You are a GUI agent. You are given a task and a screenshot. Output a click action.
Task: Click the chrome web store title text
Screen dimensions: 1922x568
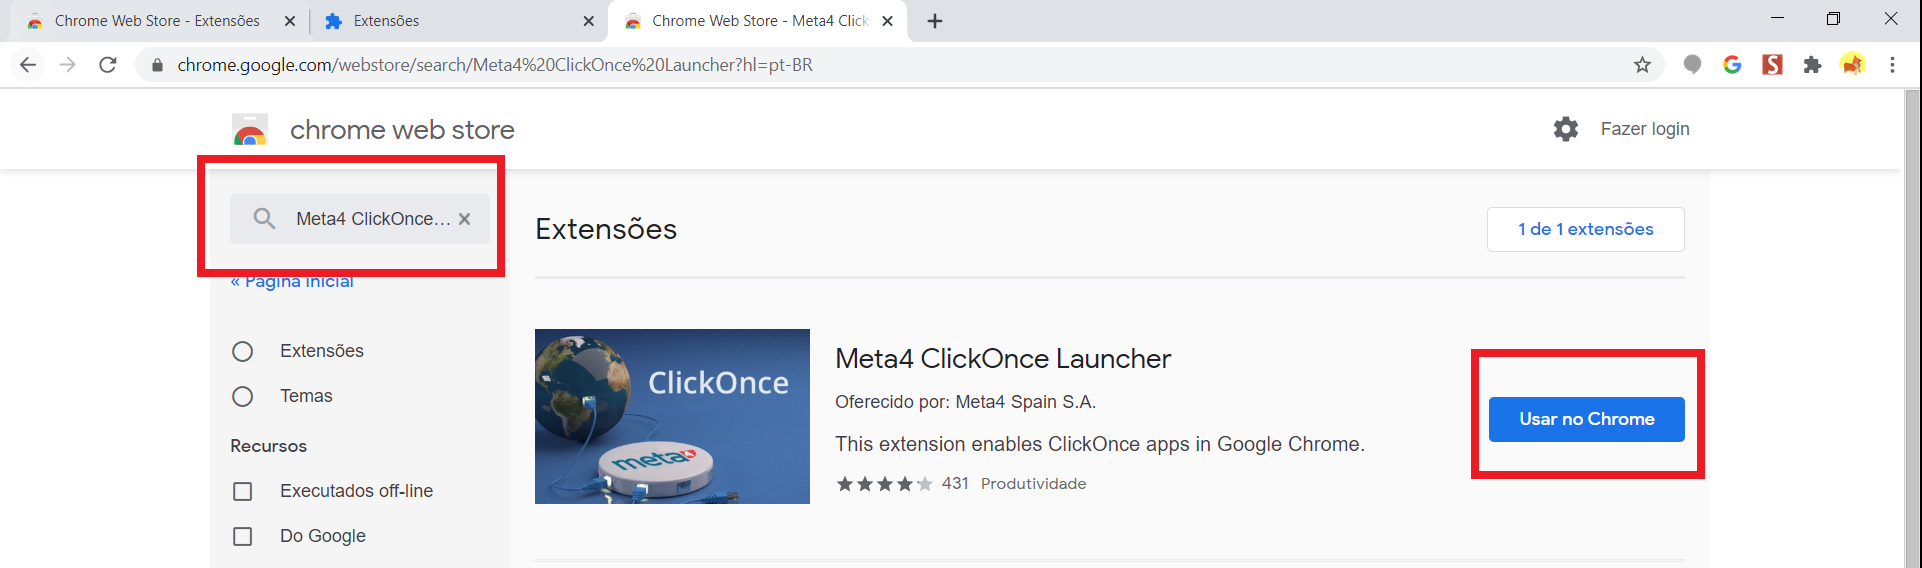[x=402, y=130]
